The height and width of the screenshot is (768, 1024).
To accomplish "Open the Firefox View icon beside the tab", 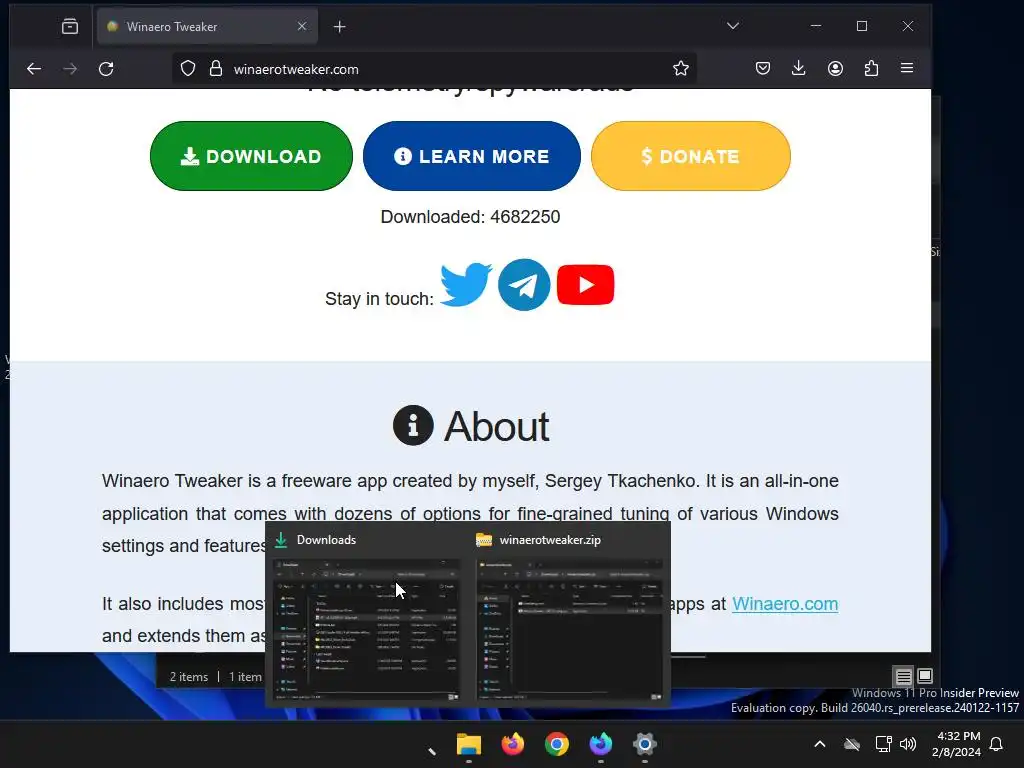I will point(70,26).
